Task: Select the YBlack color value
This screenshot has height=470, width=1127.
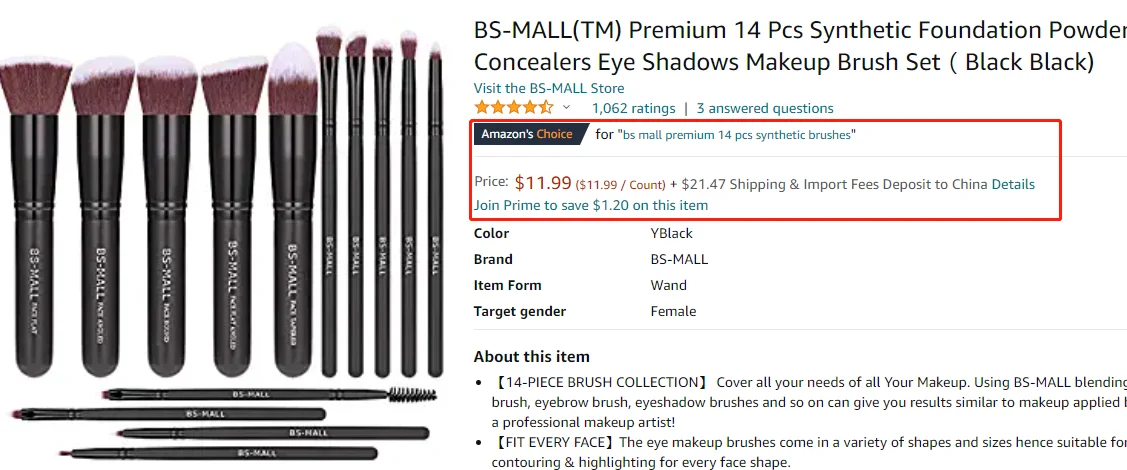Action: [672, 233]
